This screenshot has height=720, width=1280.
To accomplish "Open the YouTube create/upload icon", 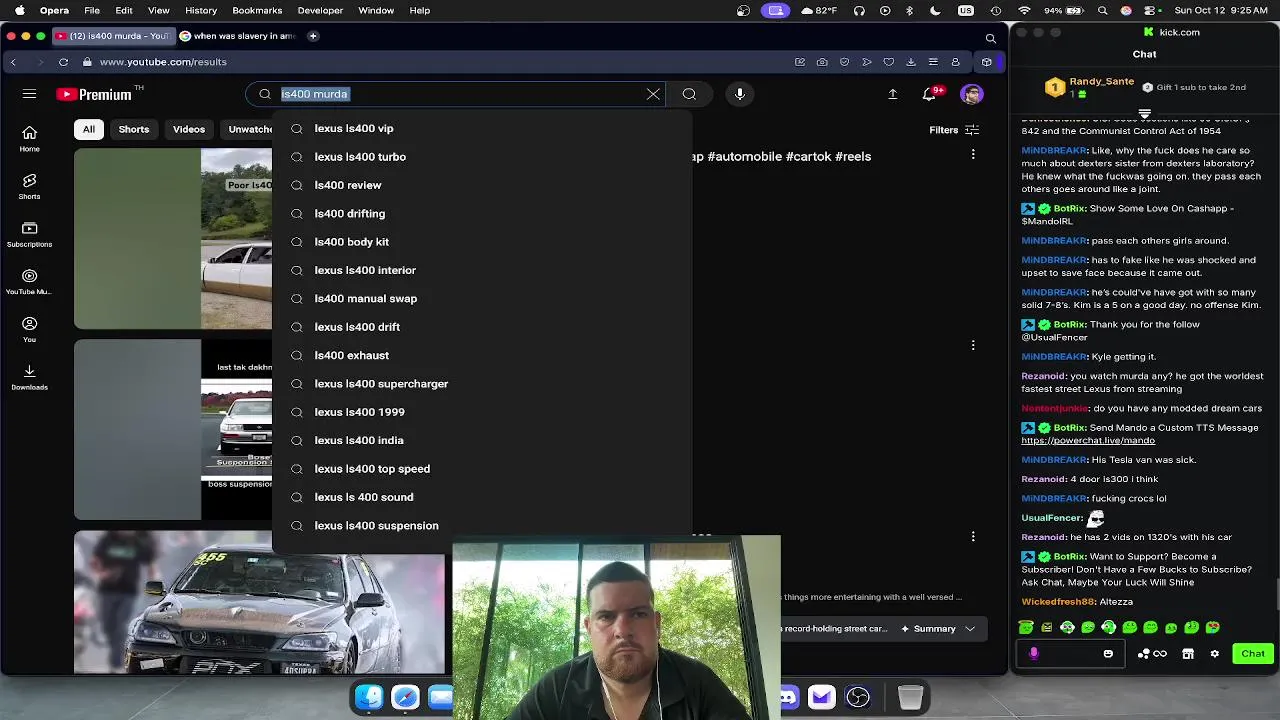I will (892, 94).
